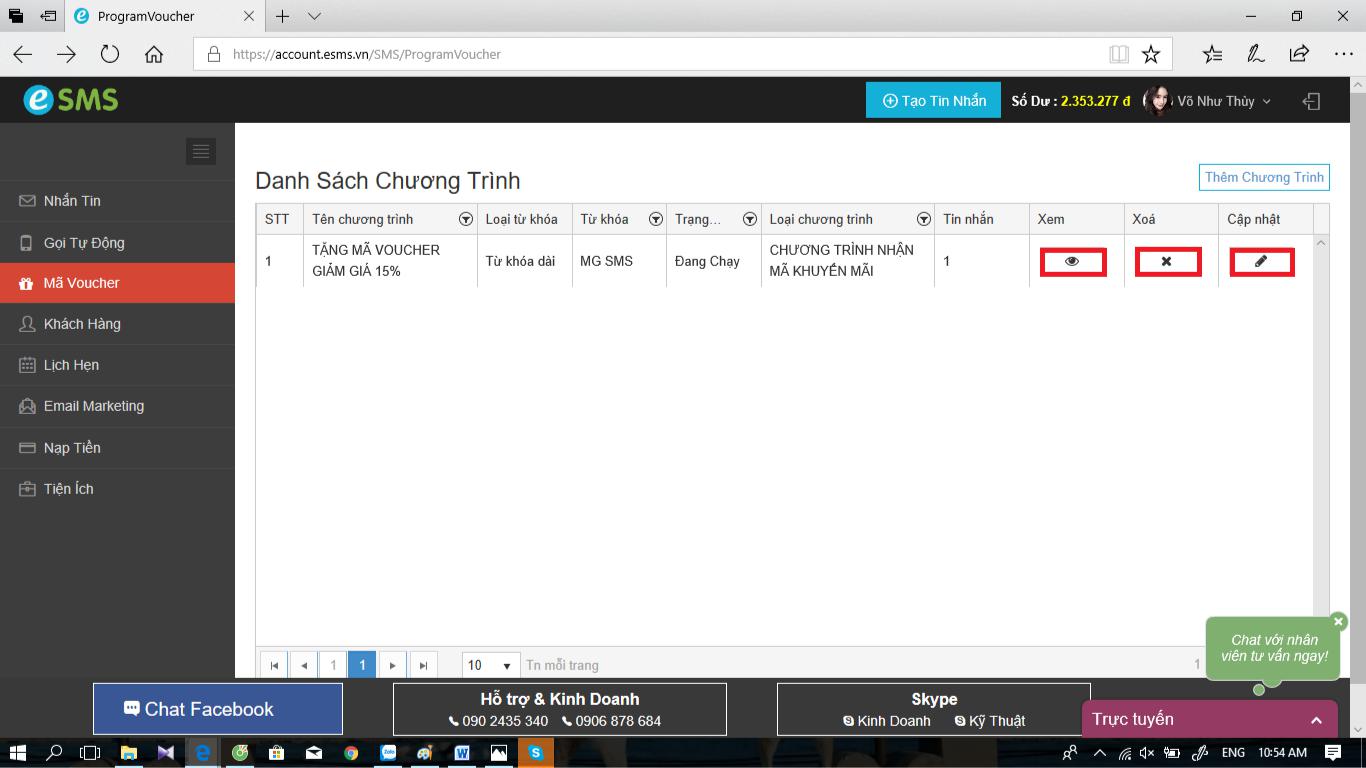The image size is (1366, 768).
Task: Open the favorites hub icon
Action: (x=1212, y=54)
